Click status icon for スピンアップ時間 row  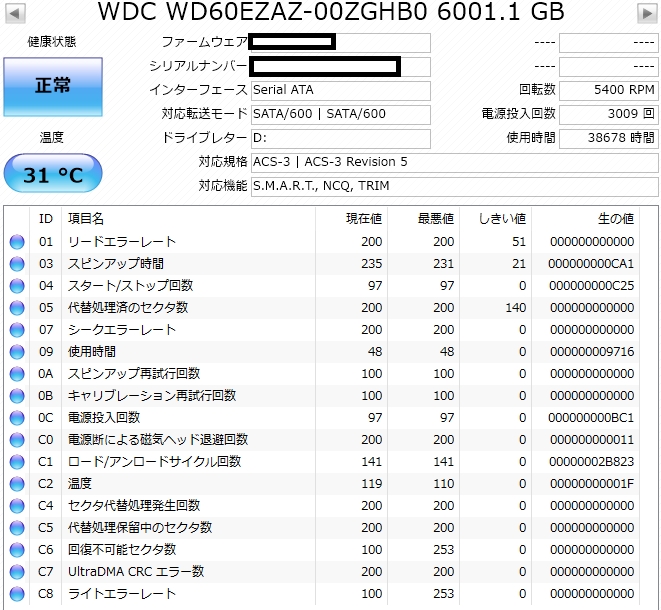(x=17, y=264)
